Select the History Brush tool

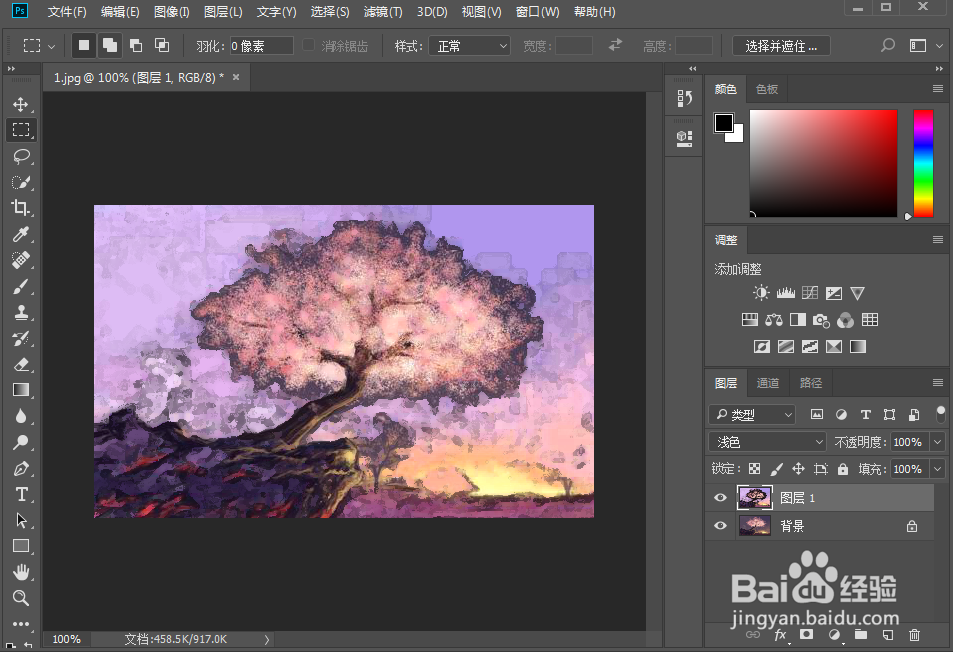21,338
